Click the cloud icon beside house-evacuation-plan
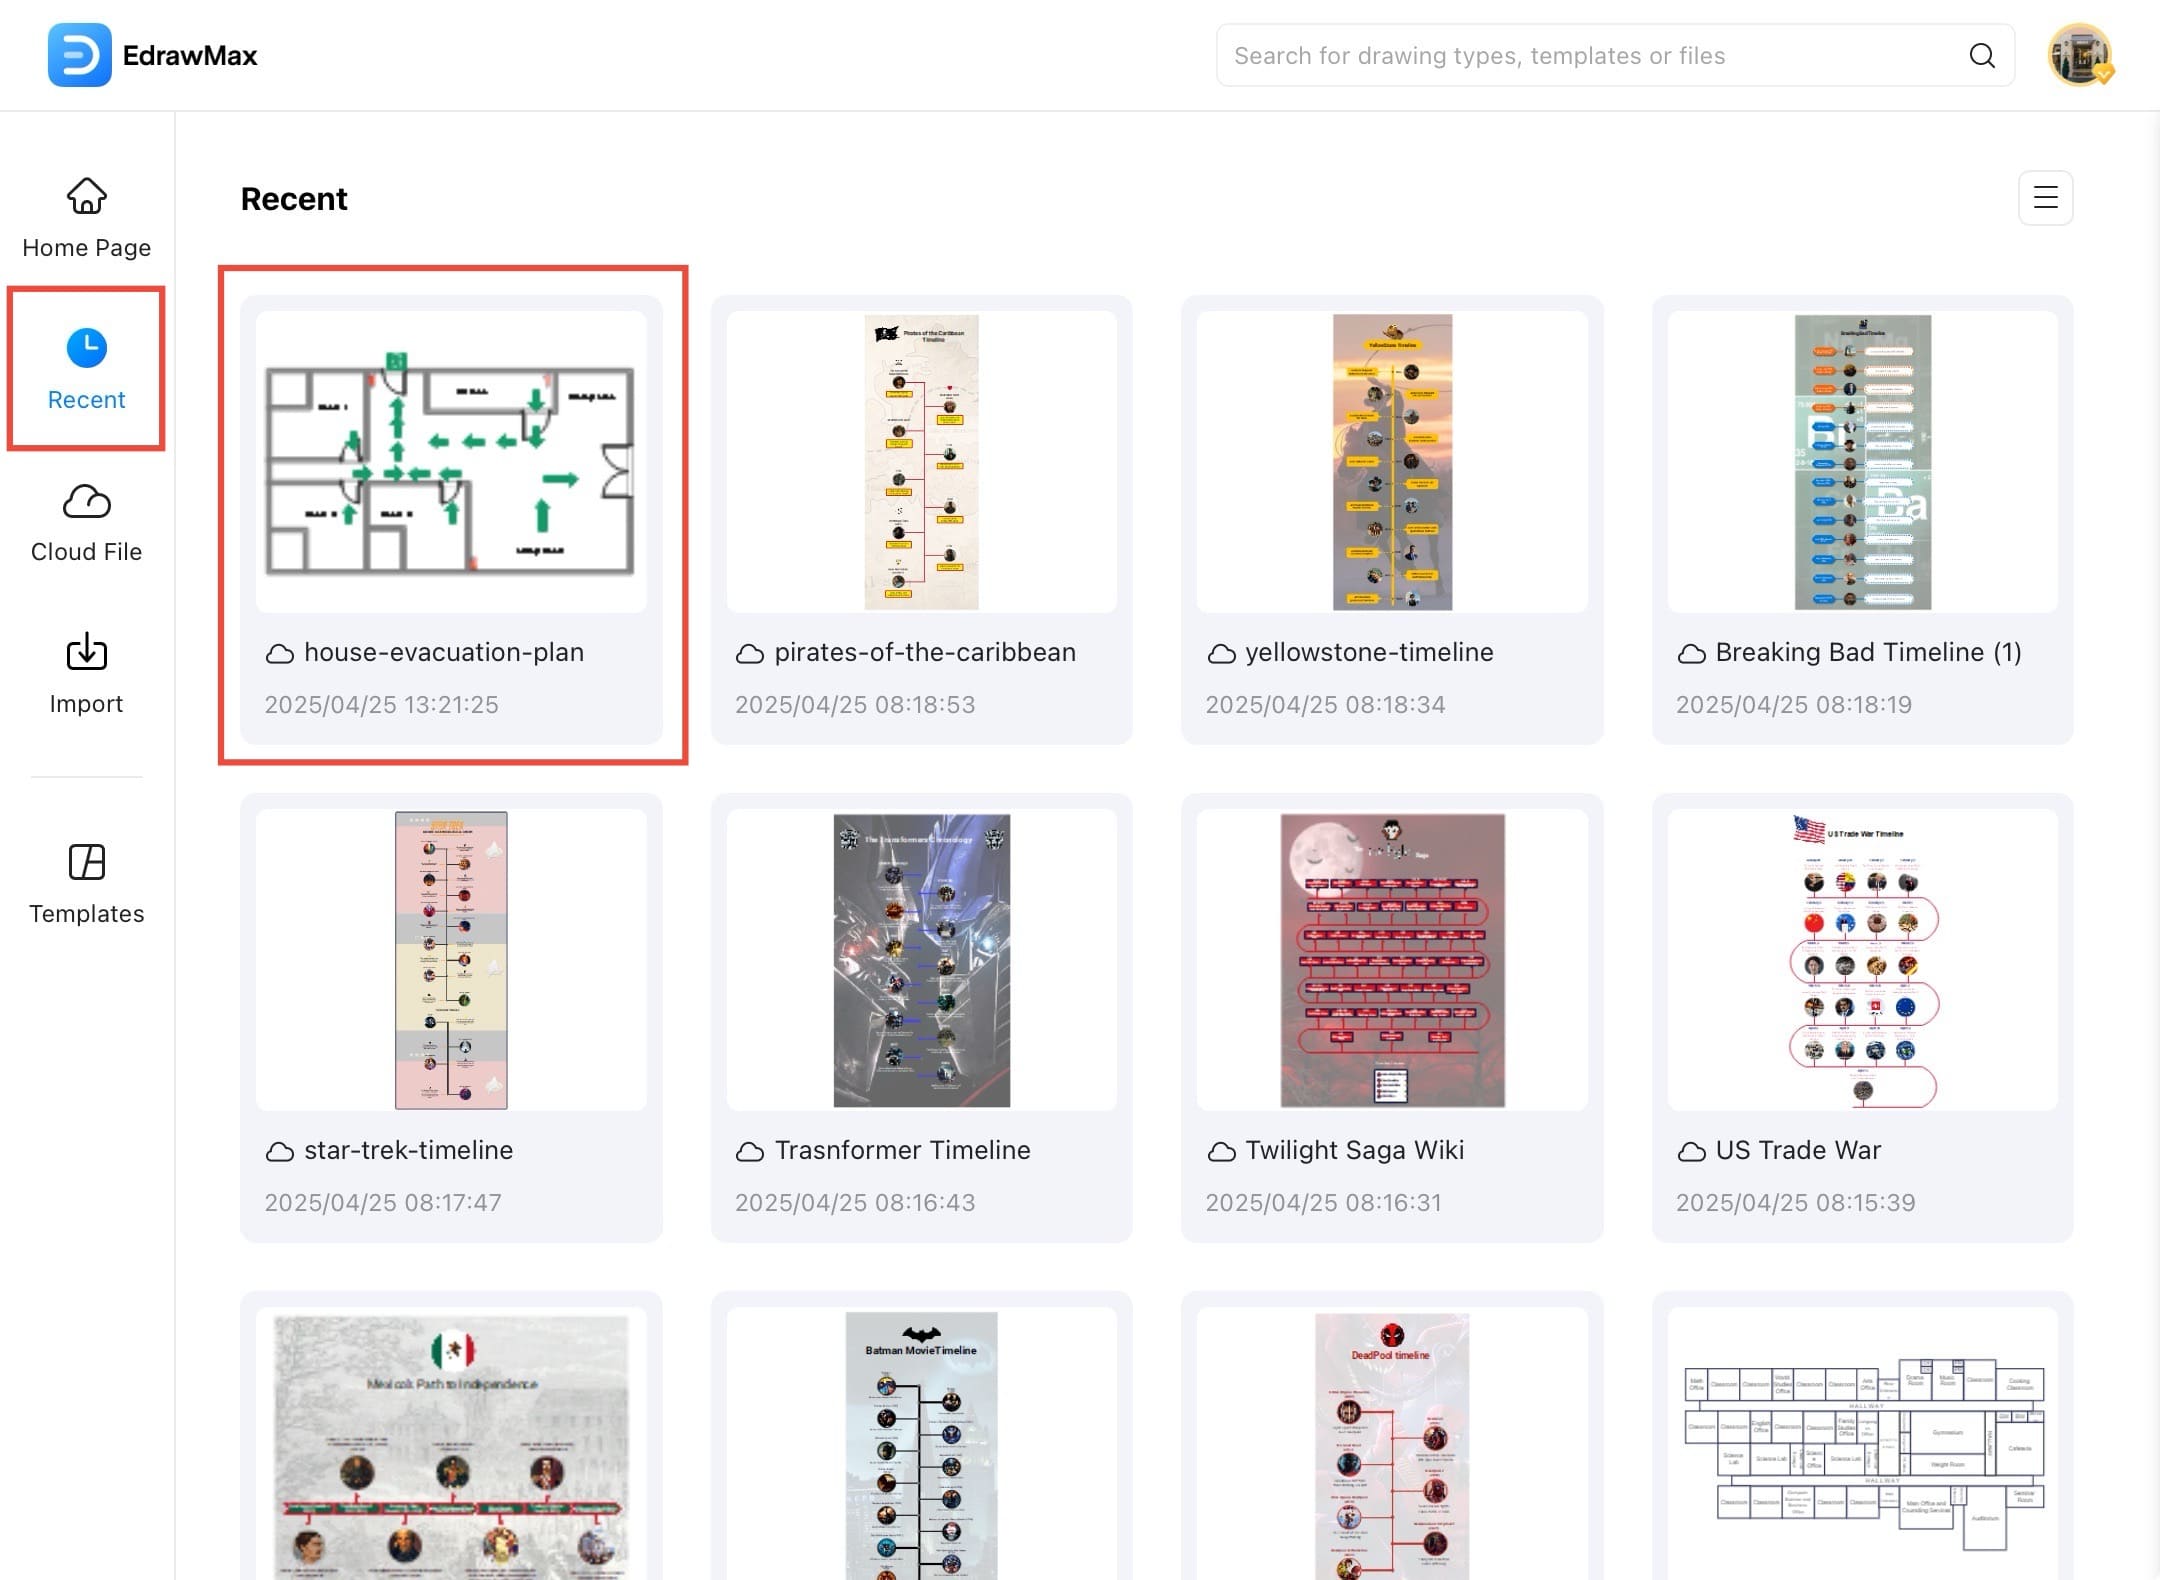The height and width of the screenshot is (1580, 2160). pos(278,653)
